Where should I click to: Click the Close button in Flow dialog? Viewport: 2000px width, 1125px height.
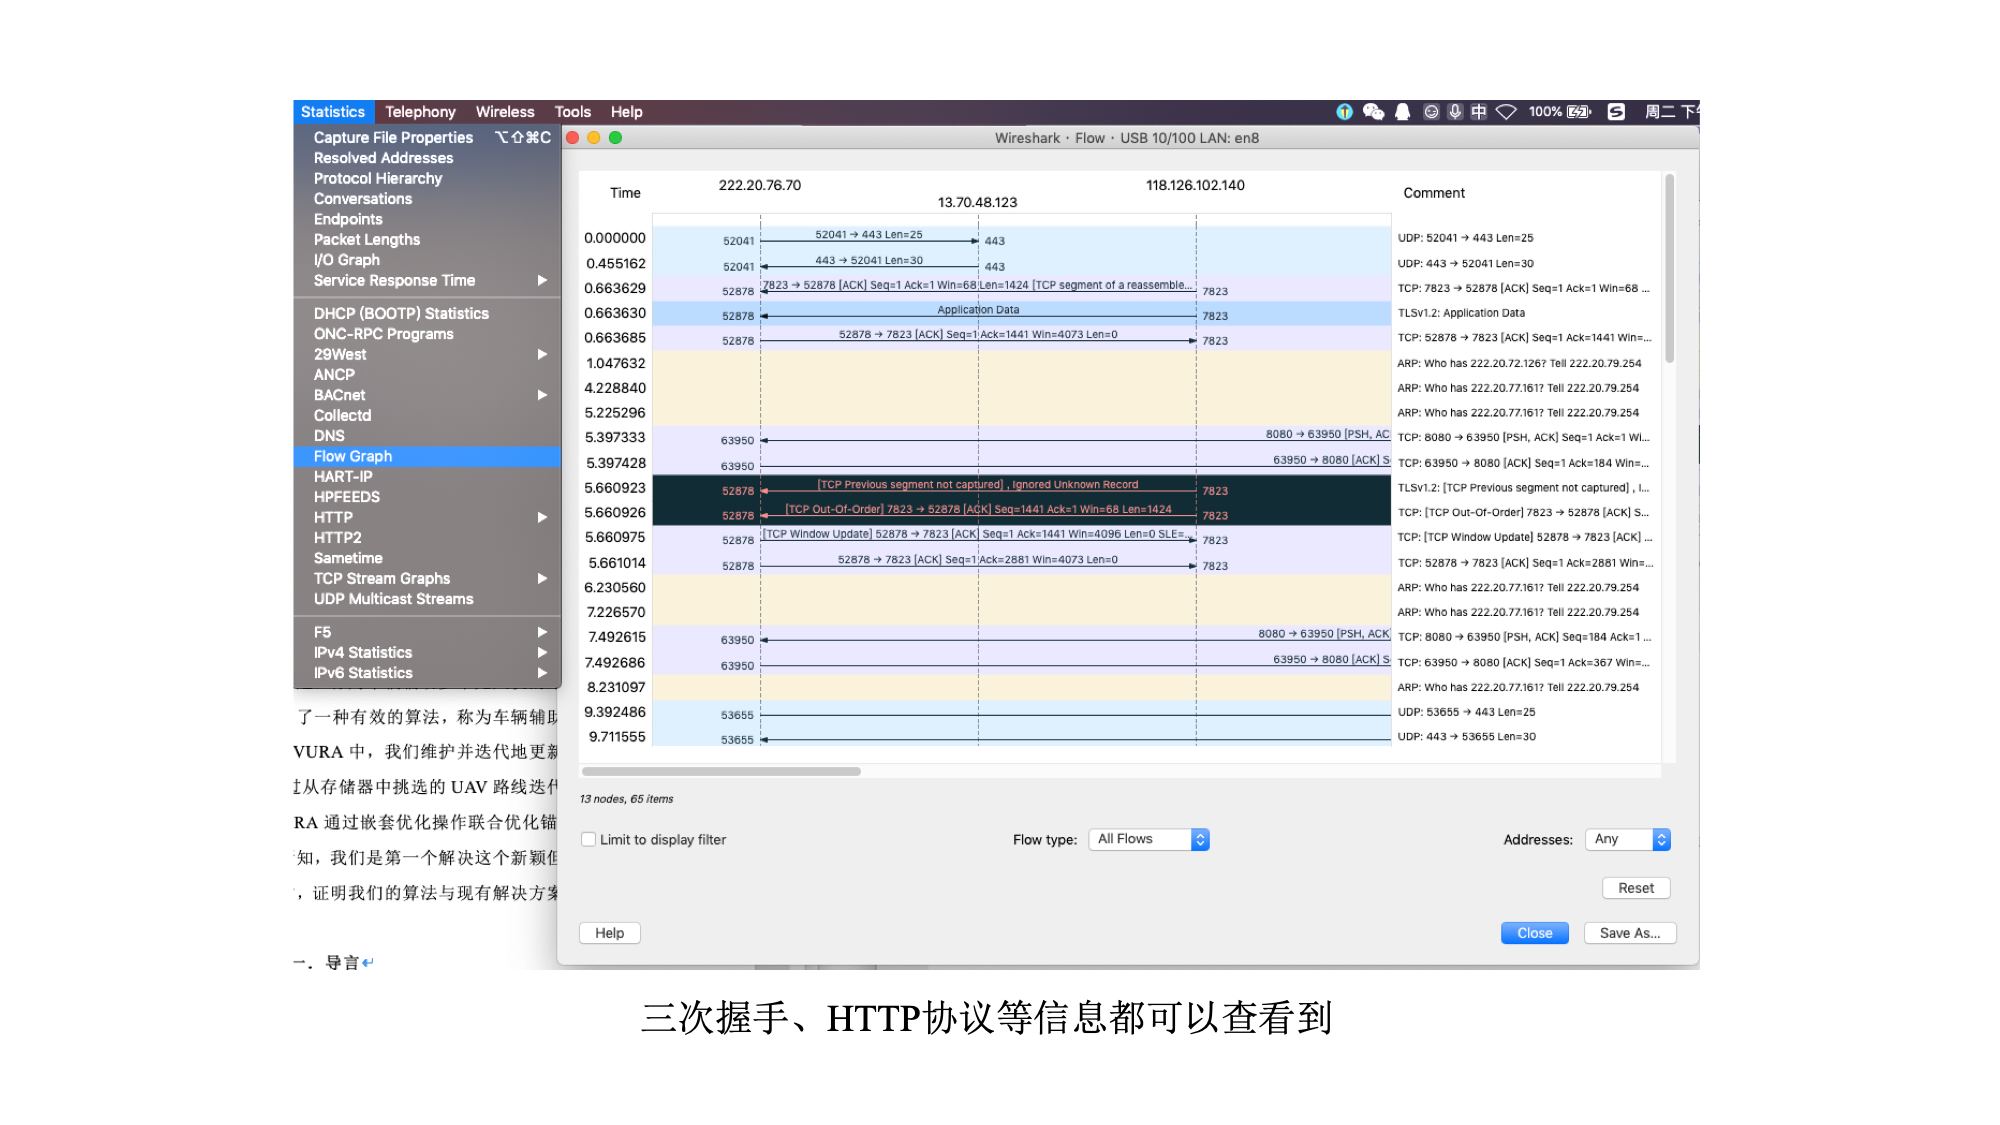coord(1535,933)
